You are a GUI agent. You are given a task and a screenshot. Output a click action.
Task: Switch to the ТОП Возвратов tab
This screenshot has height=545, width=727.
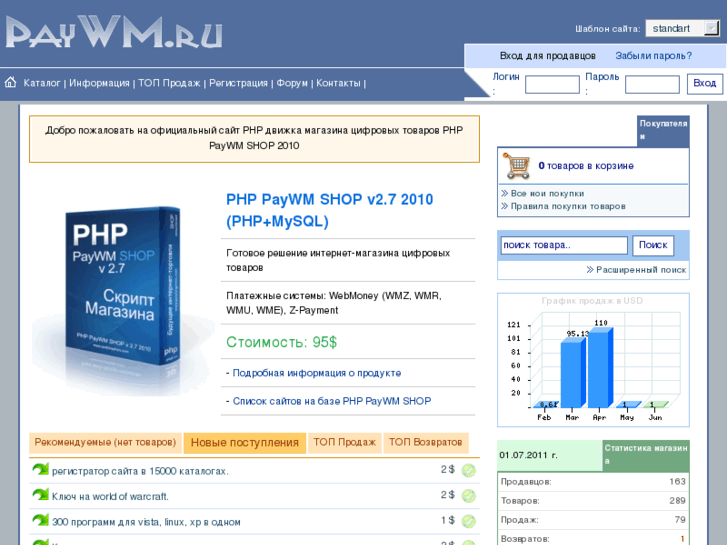[426, 442]
